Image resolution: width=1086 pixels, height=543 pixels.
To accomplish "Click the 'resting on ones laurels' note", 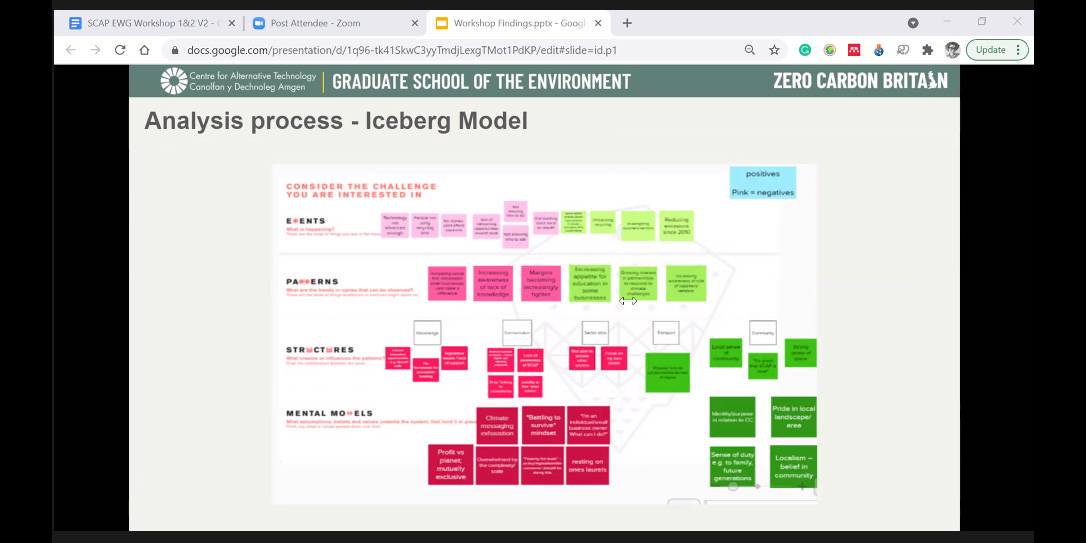I will 587,465.
